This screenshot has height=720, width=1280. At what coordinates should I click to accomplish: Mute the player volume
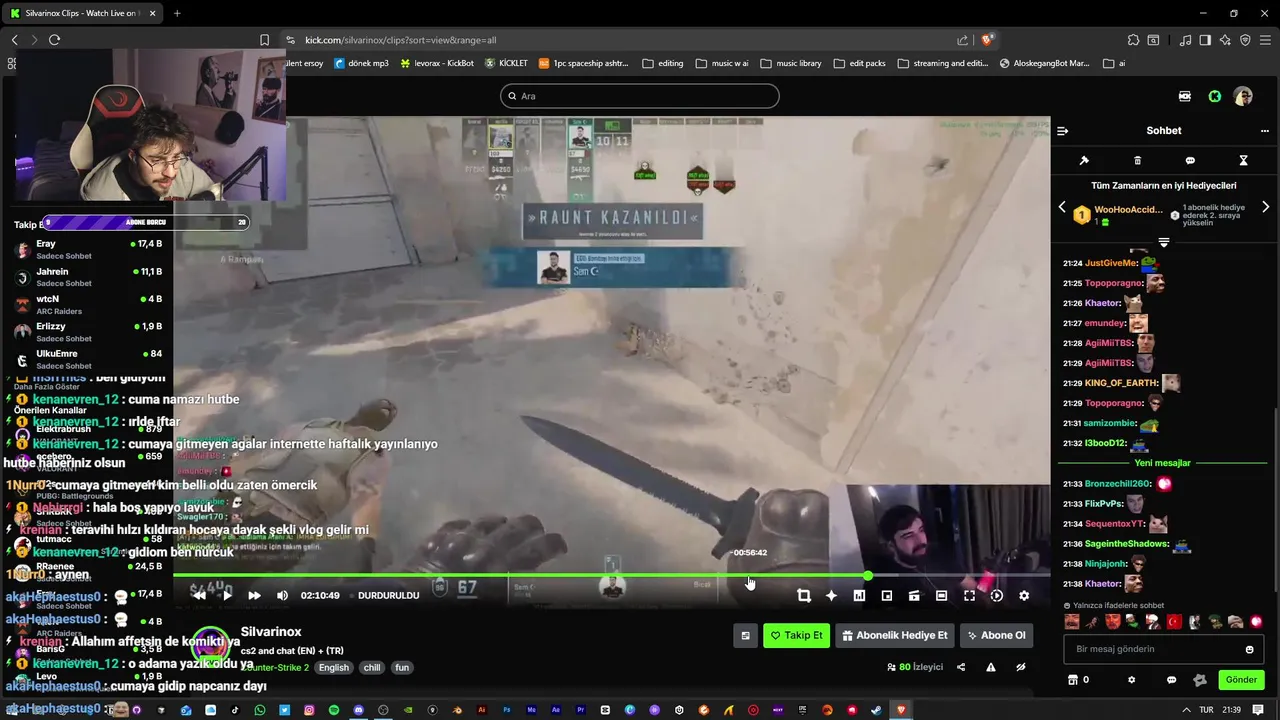282,595
